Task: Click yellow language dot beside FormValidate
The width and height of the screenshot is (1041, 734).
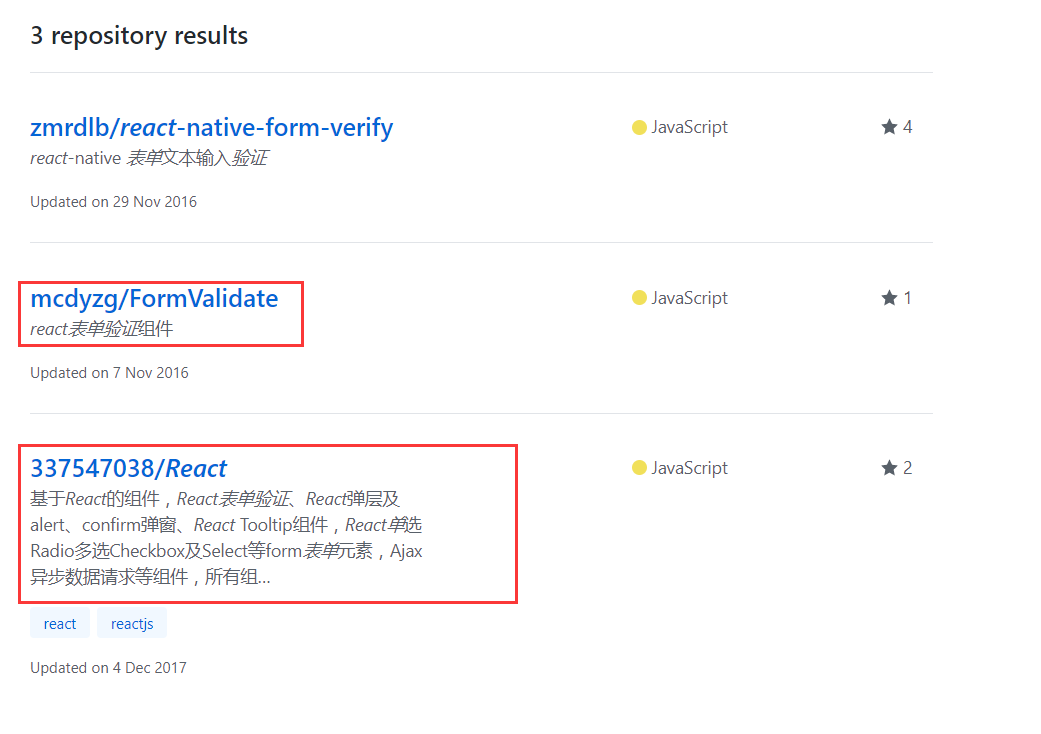Action: click(x=639, y=298)
